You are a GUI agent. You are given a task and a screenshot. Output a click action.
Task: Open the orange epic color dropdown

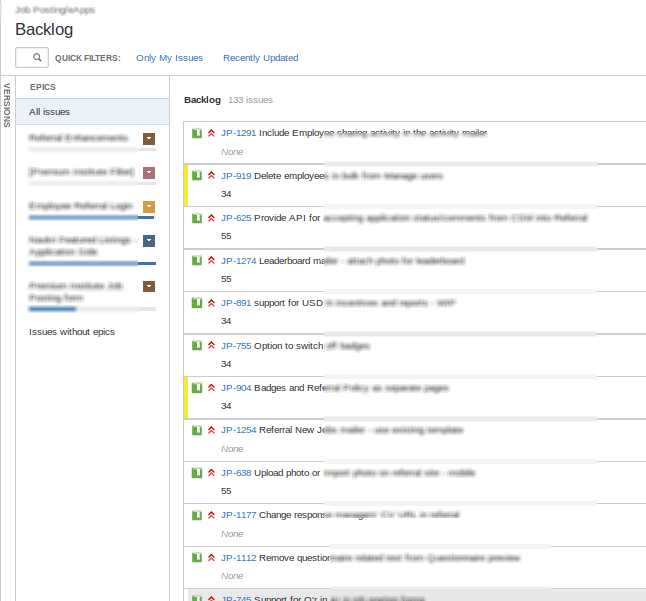pyautogui.click(x=149, y=207)
